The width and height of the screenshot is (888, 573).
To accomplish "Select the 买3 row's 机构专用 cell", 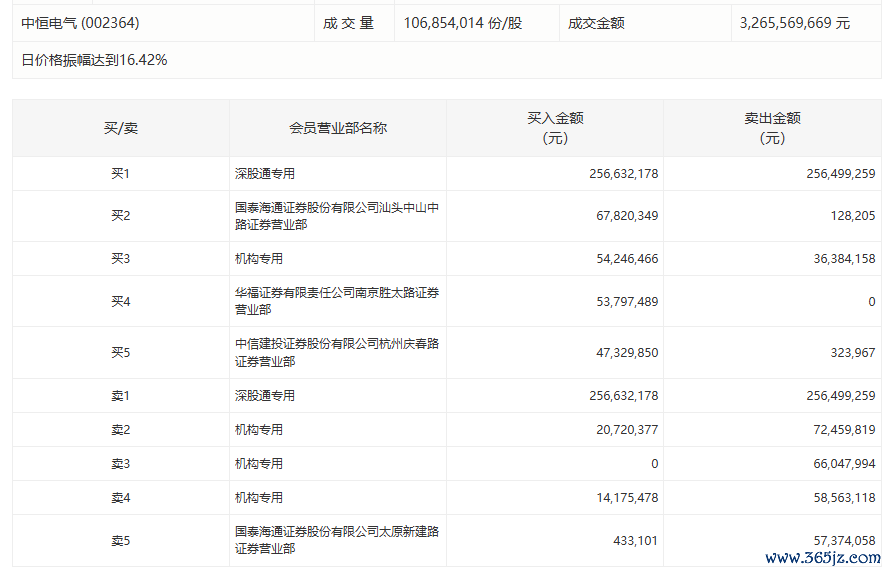I will pos(259,259).
